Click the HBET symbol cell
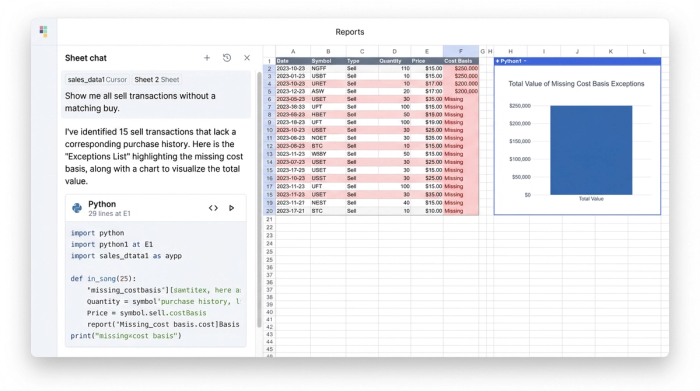 pyautogui.click(x=328, y=115)
